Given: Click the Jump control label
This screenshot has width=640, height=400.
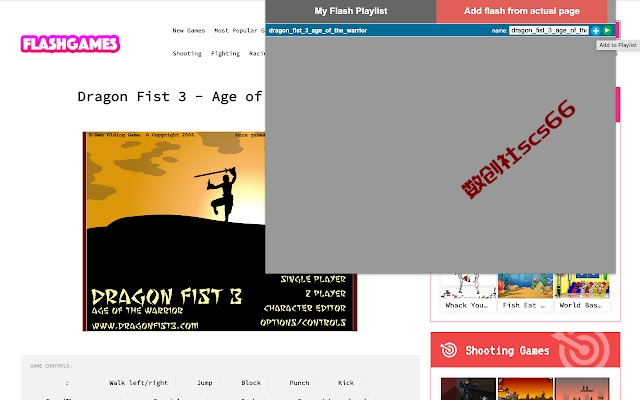Looking at the screenshot, I should pyautogui.click(x=204, y=383).
